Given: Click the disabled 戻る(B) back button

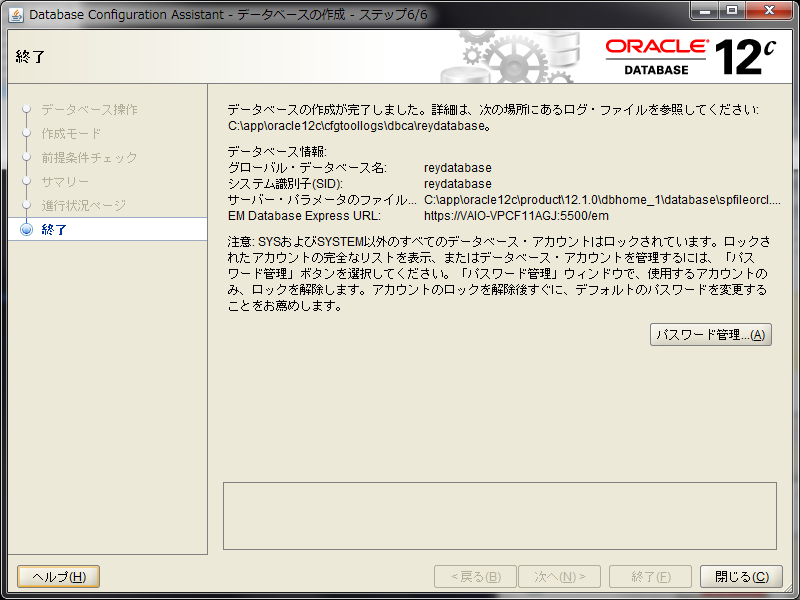Looking at the screenshot, I should (x=476, y=577).
